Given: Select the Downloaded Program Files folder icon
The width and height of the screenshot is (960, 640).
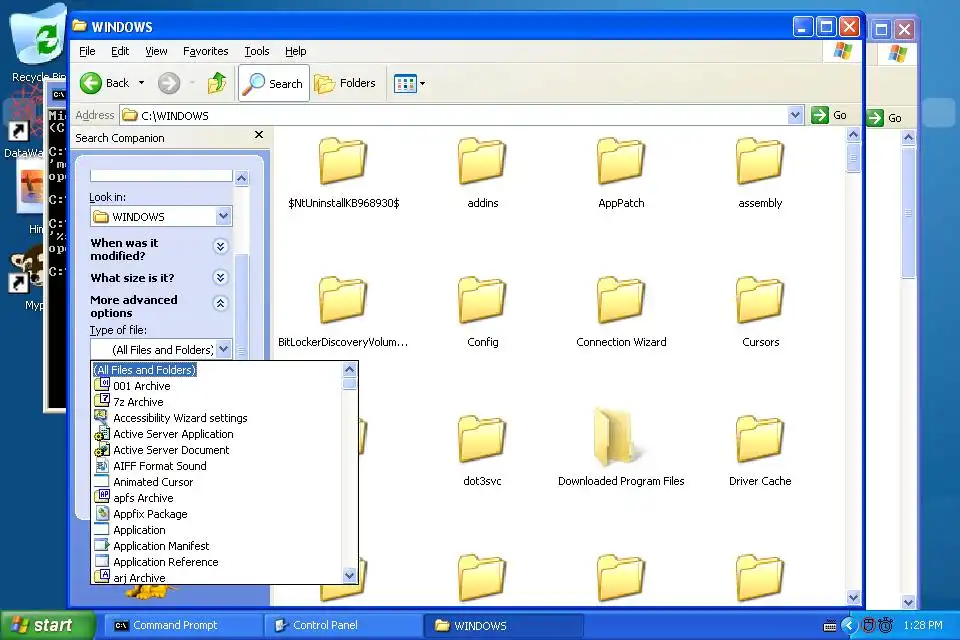Looking at the screenshot, I should pyautogui.click(x=618, y=439).
